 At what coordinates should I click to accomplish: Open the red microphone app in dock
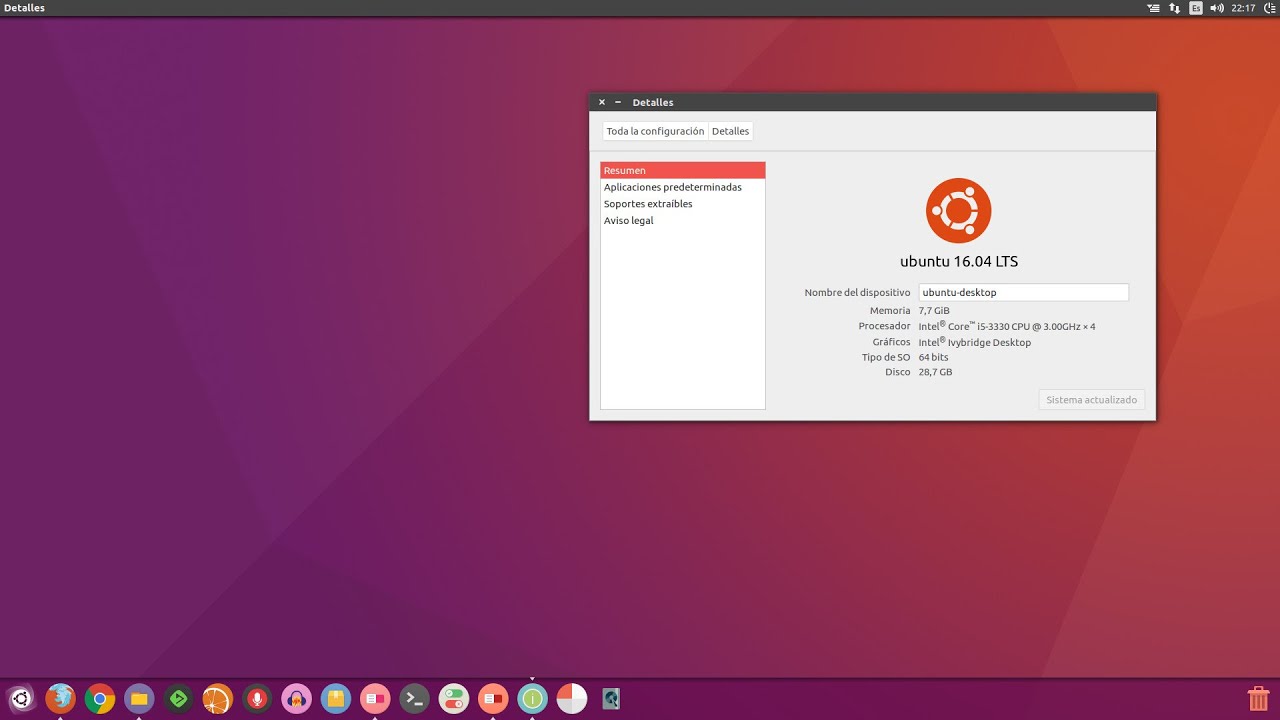[257, 698]
